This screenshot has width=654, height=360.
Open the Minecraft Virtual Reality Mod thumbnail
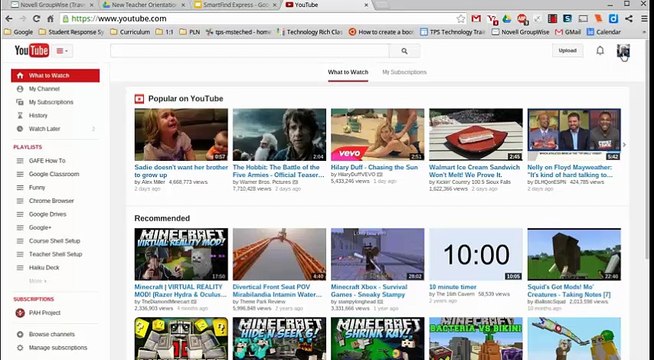click(x=181, y=254)
